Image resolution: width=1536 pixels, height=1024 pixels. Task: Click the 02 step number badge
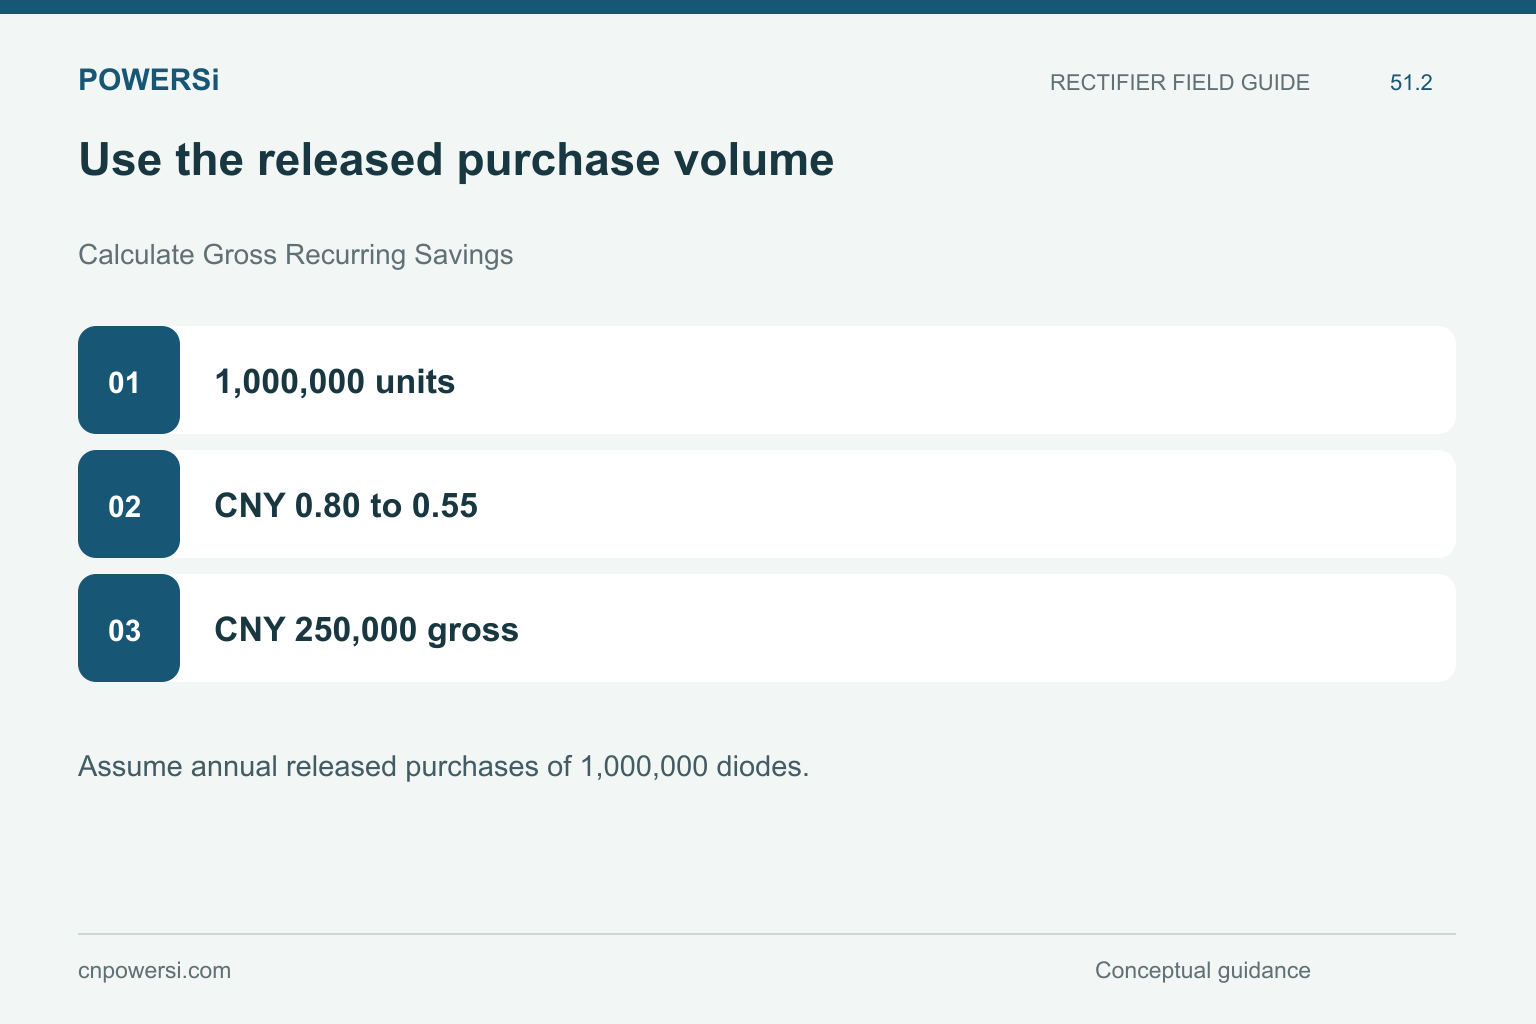click(129, 504)
